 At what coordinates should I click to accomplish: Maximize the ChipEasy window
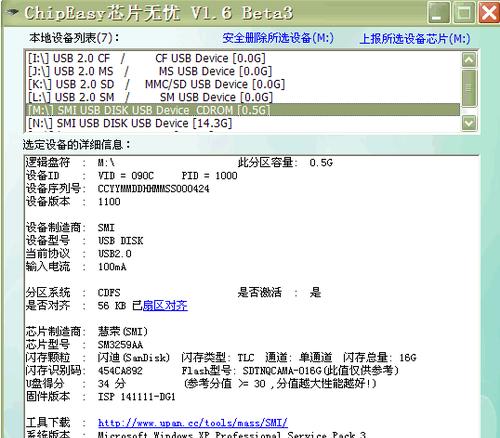tap(464, 13)
